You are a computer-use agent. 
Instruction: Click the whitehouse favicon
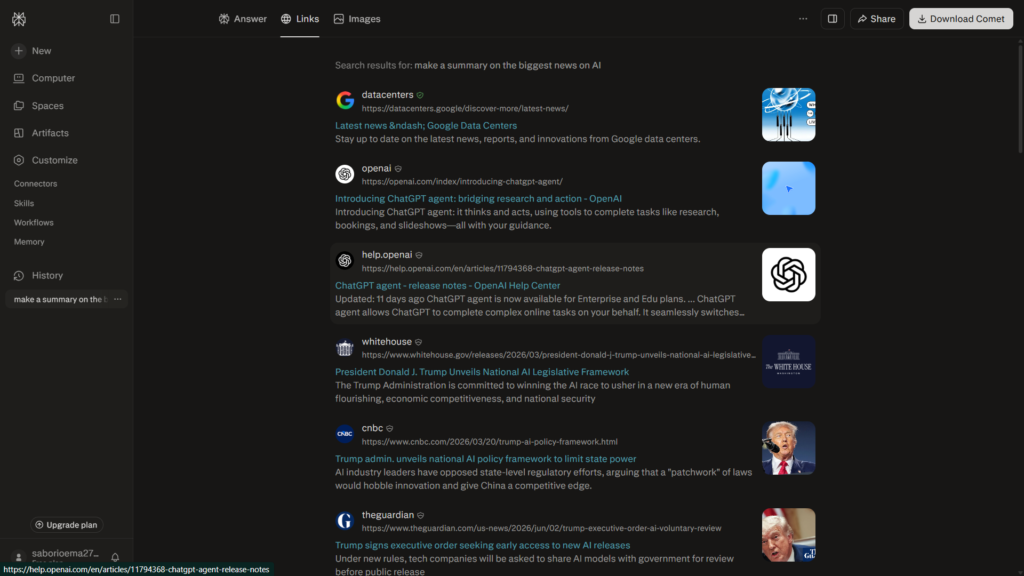tap(345, 347)
